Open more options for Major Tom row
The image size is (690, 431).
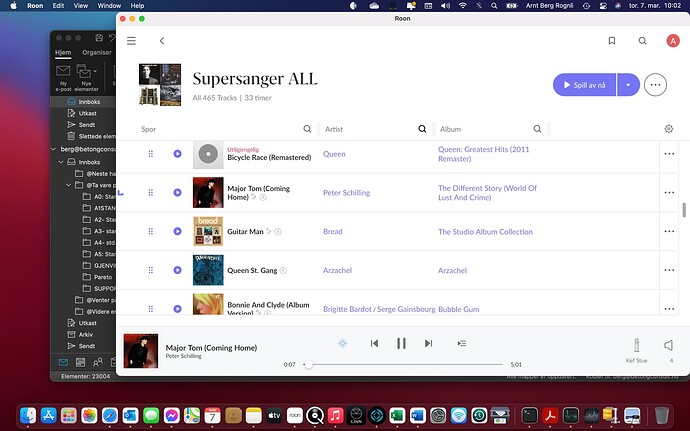pyautogui.click(x=669, y=192)
